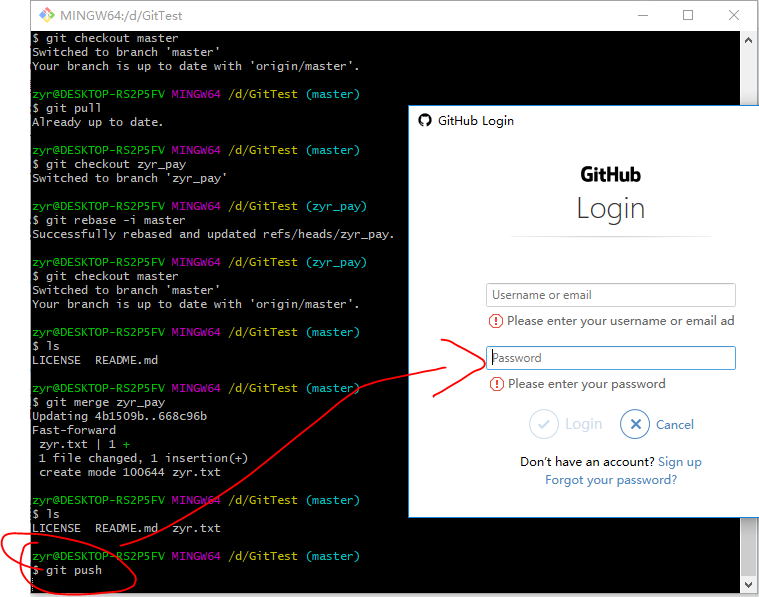
Task: Click 'Please enter your password' error message
Action: (x=587, y=384)
